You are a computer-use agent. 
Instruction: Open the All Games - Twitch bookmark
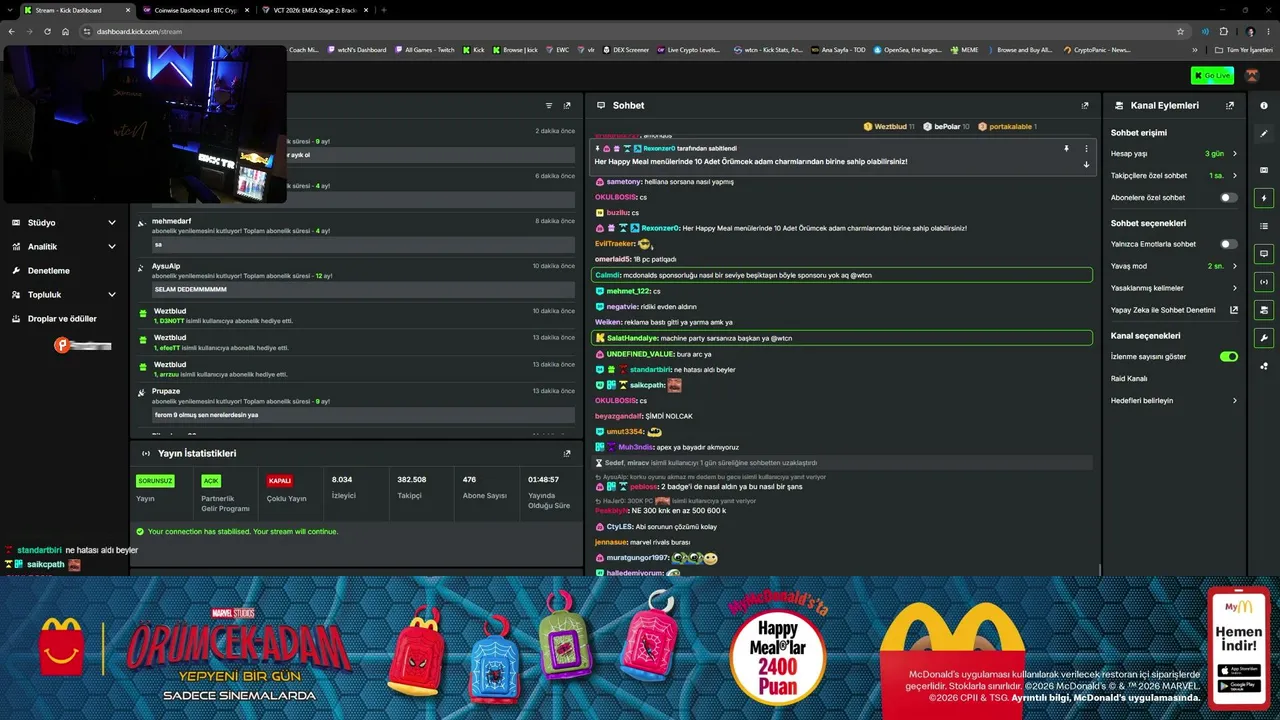click(424, 49)
